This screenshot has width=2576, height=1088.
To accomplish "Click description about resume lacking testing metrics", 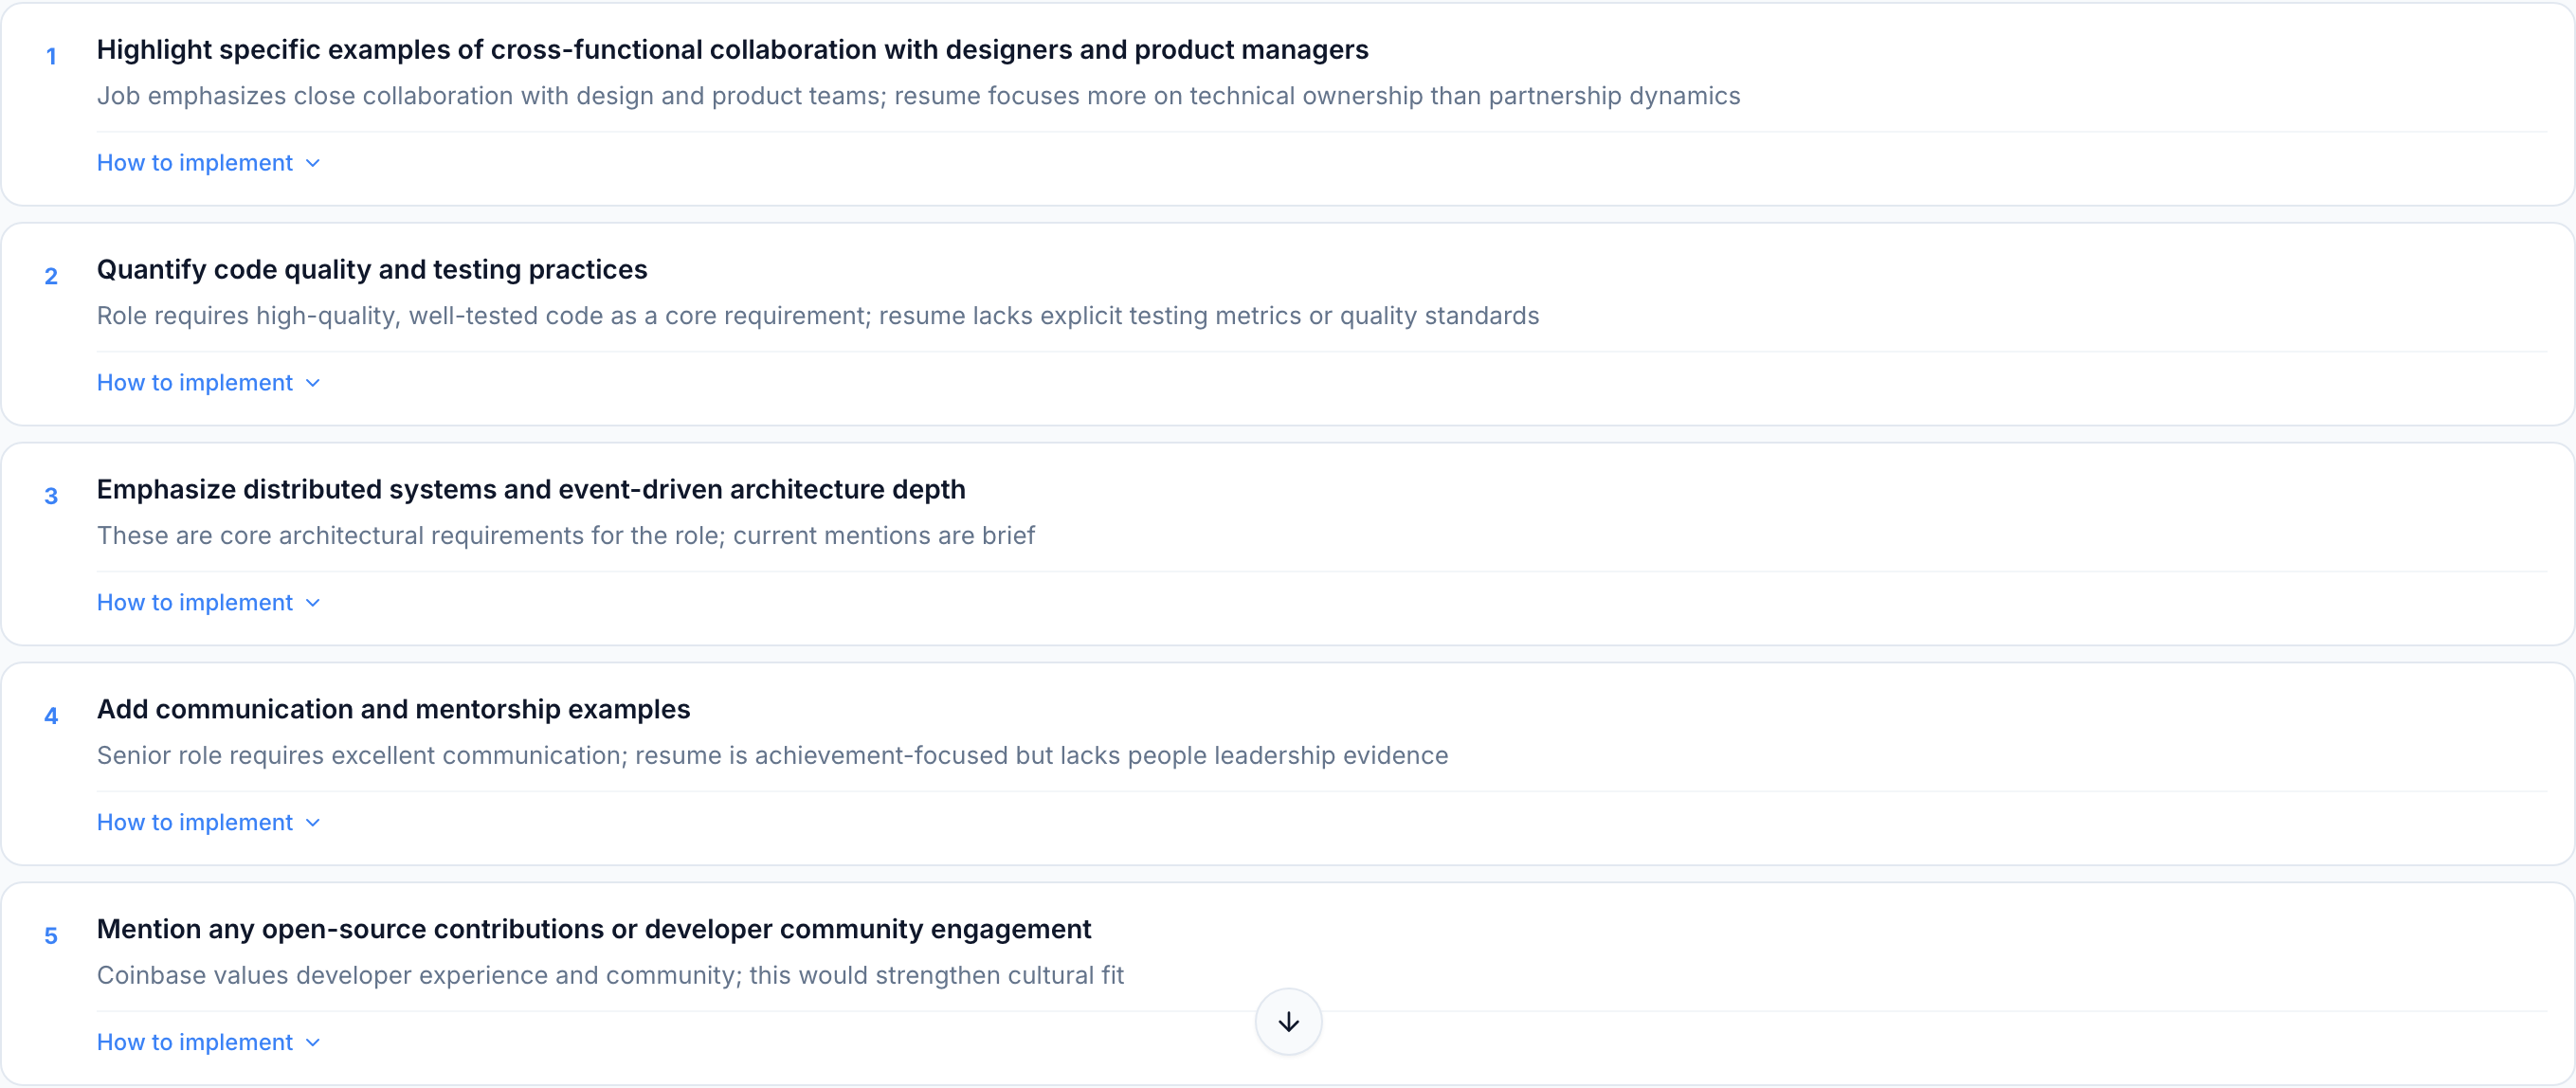I will coord(817,316).
